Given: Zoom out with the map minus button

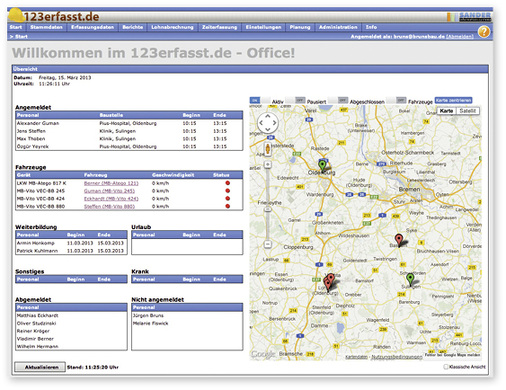Looking at the screenshot, I should coord(267,244).
